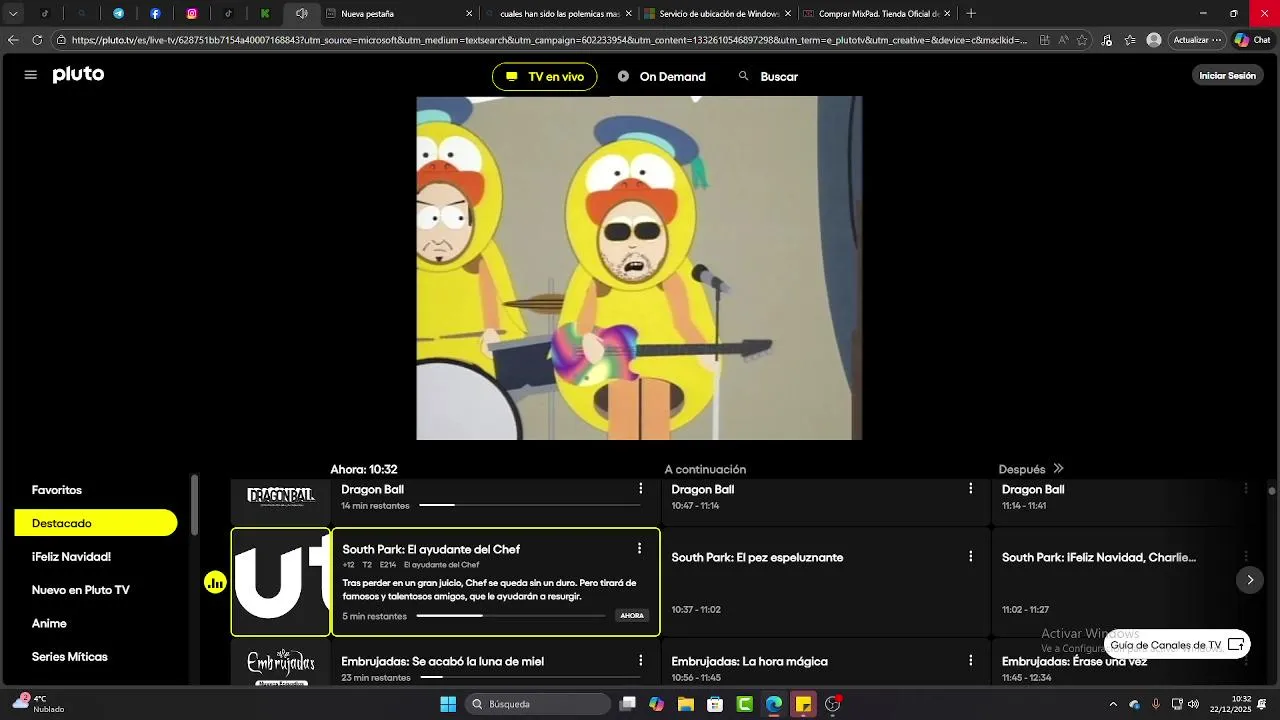Click the yellow now-playing equalizer icon
The height and width of the screenshot is (720, 1280).
click(215, 582)
